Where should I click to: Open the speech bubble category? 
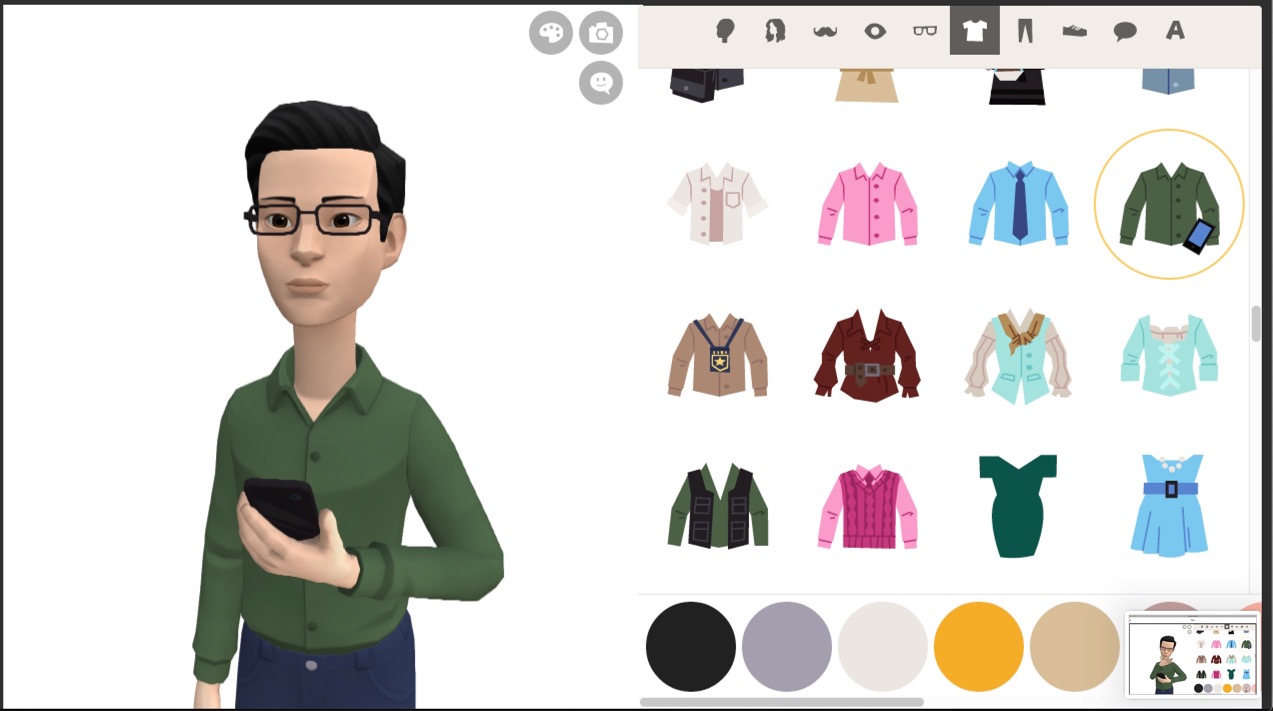pyautogui.click(x=1125, y=31)
